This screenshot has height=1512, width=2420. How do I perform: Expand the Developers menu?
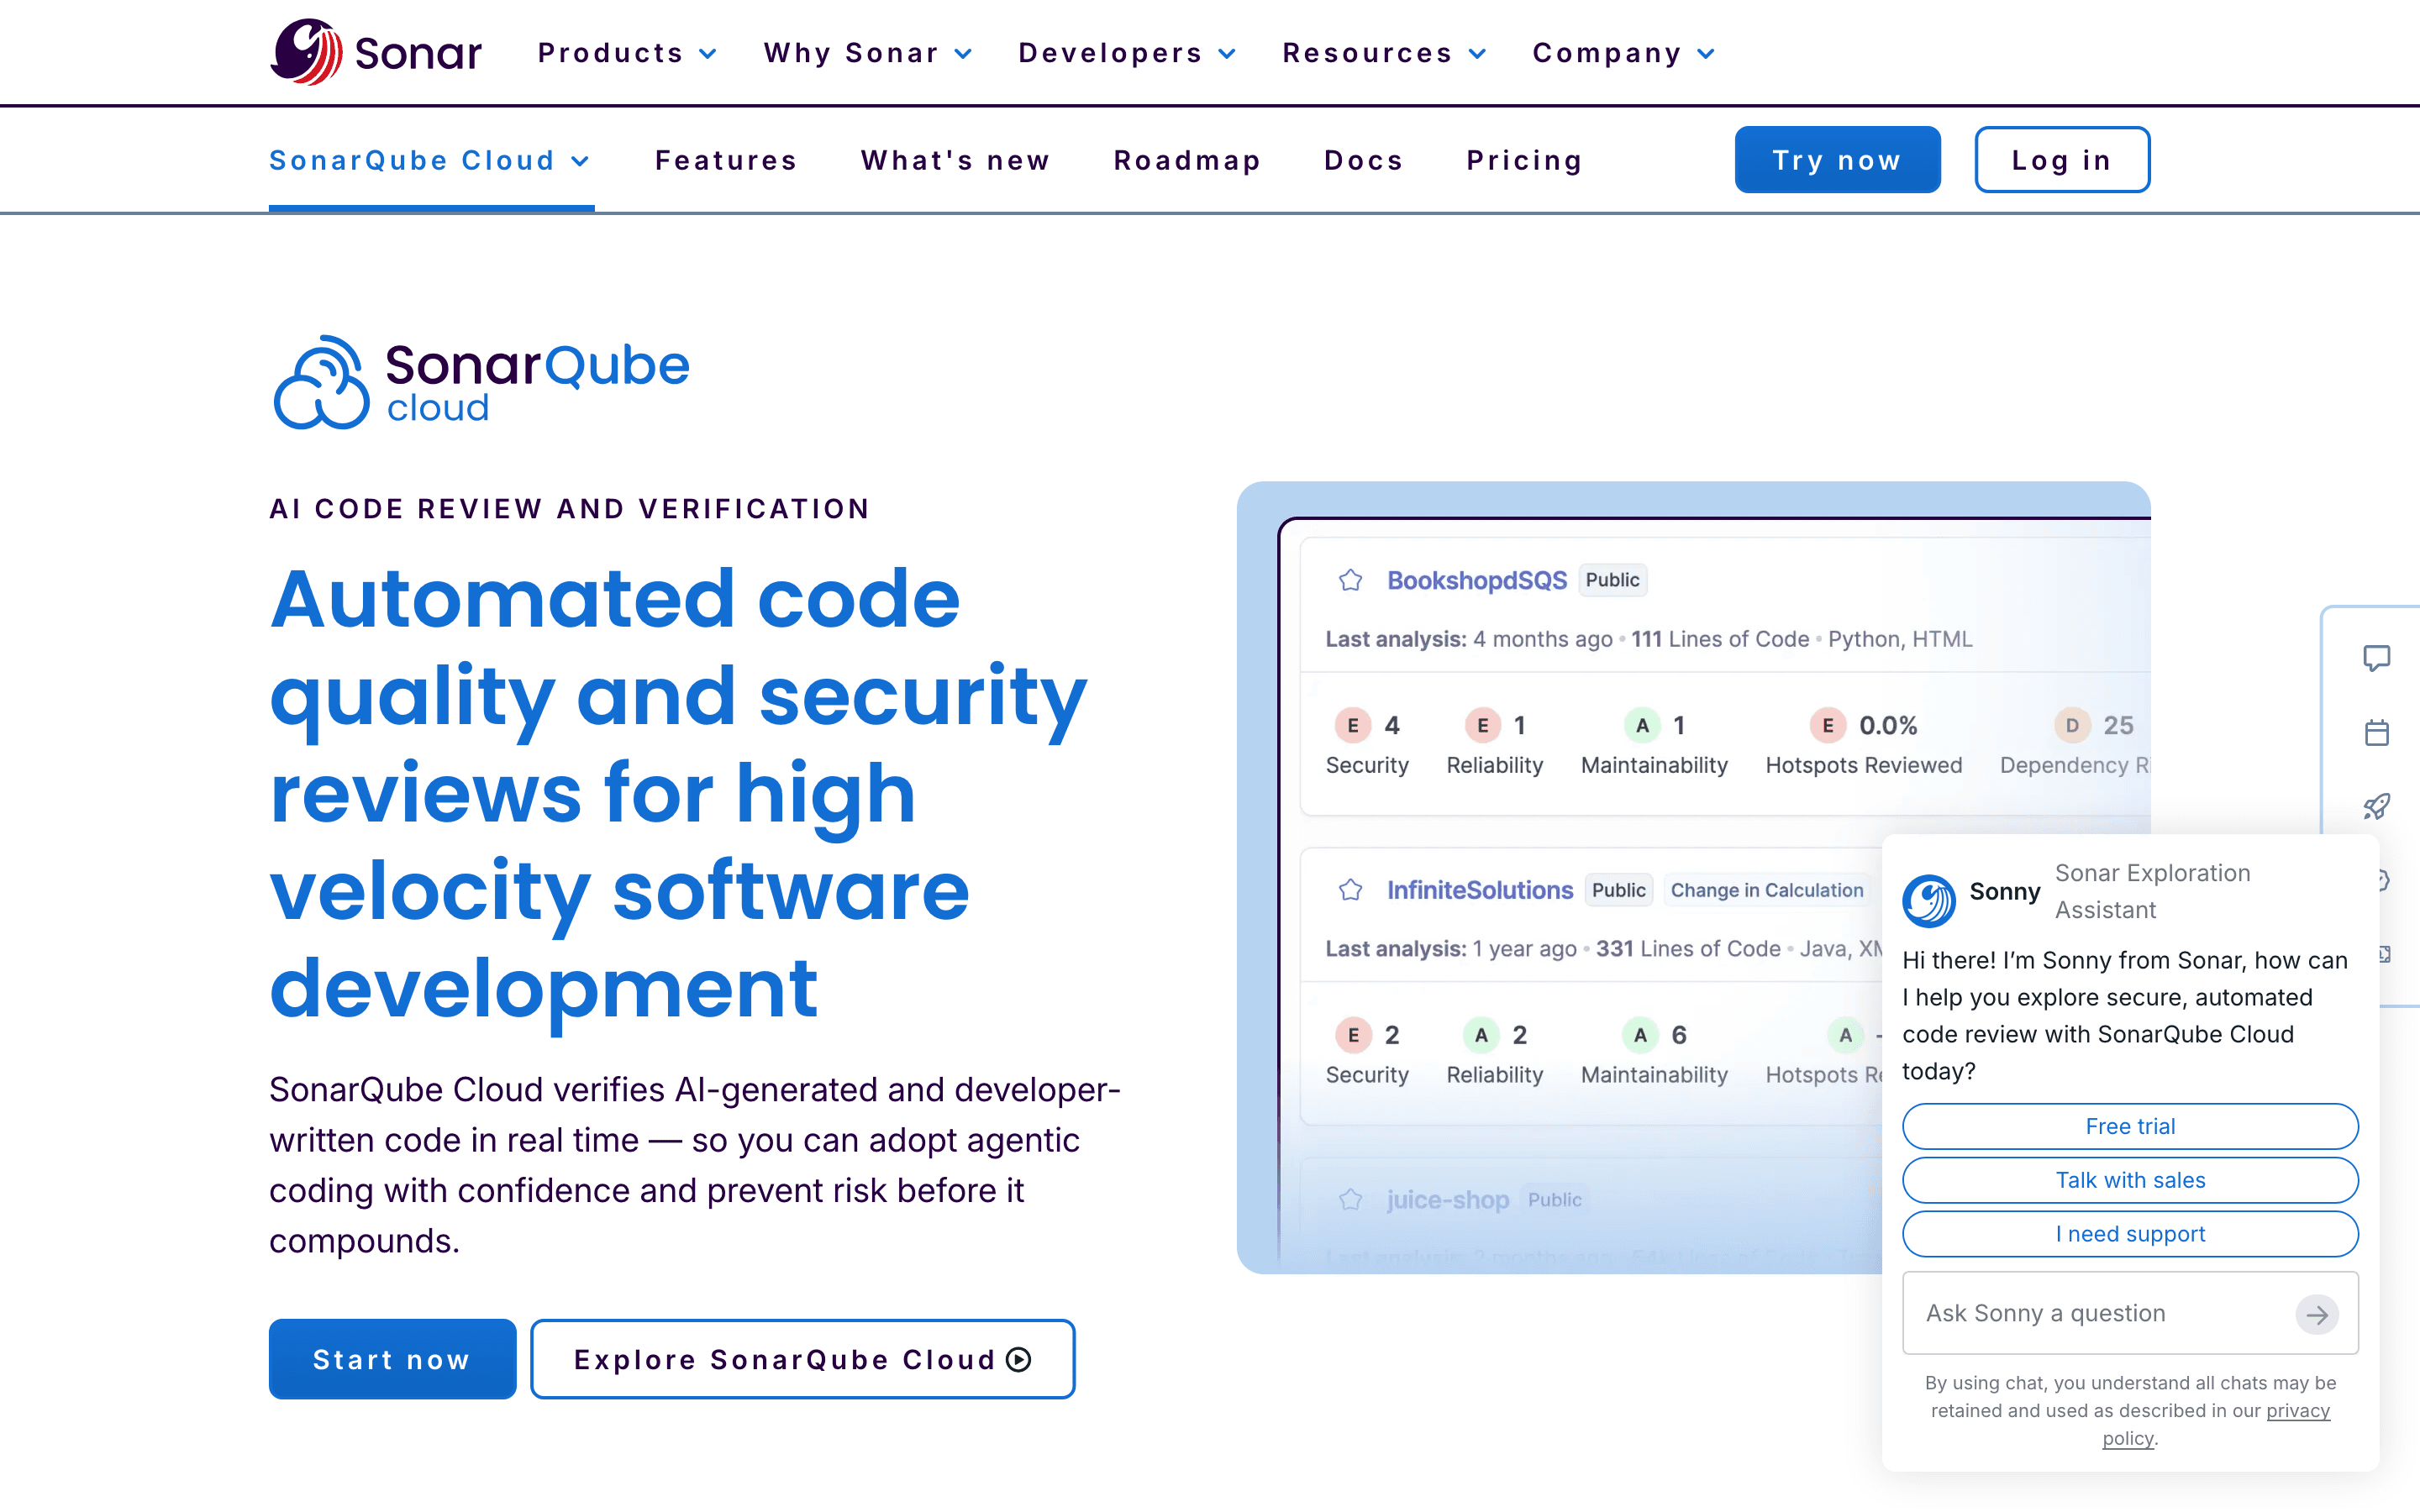pyautogui.click(x=1127, y=53)
